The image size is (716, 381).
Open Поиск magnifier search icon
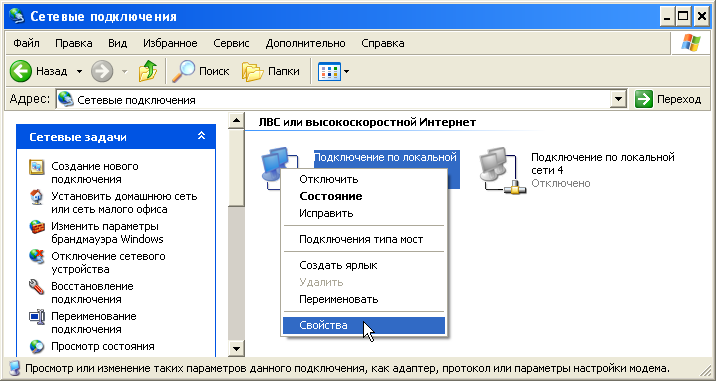[183, 71]
